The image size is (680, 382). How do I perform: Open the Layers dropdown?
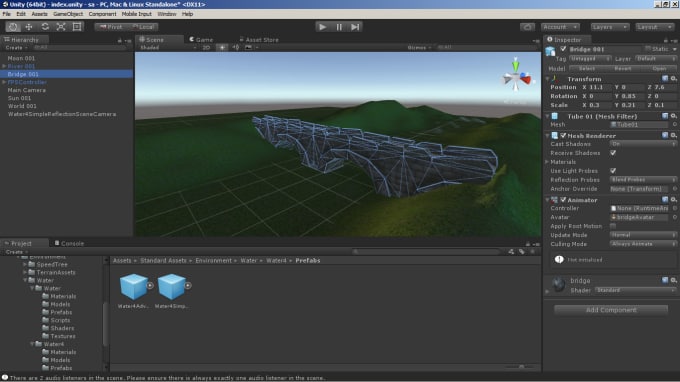pyautogui.click(x=609, y=27)
